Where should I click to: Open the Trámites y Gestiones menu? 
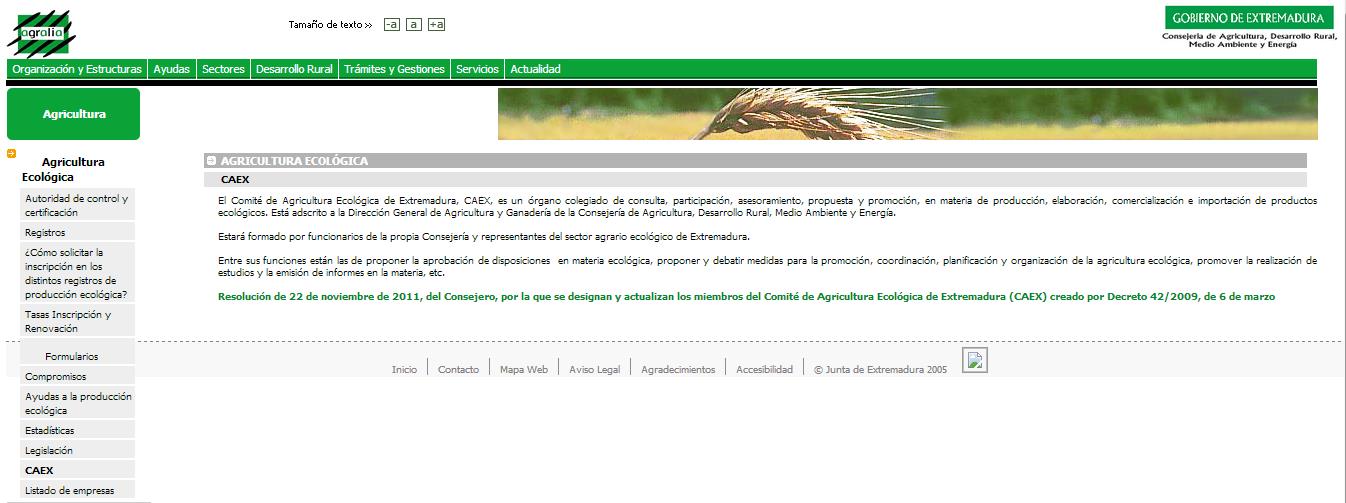coord(394,69)
